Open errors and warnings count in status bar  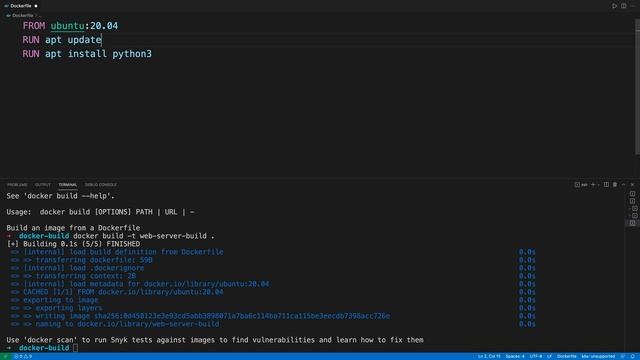(x=23, y=356)
